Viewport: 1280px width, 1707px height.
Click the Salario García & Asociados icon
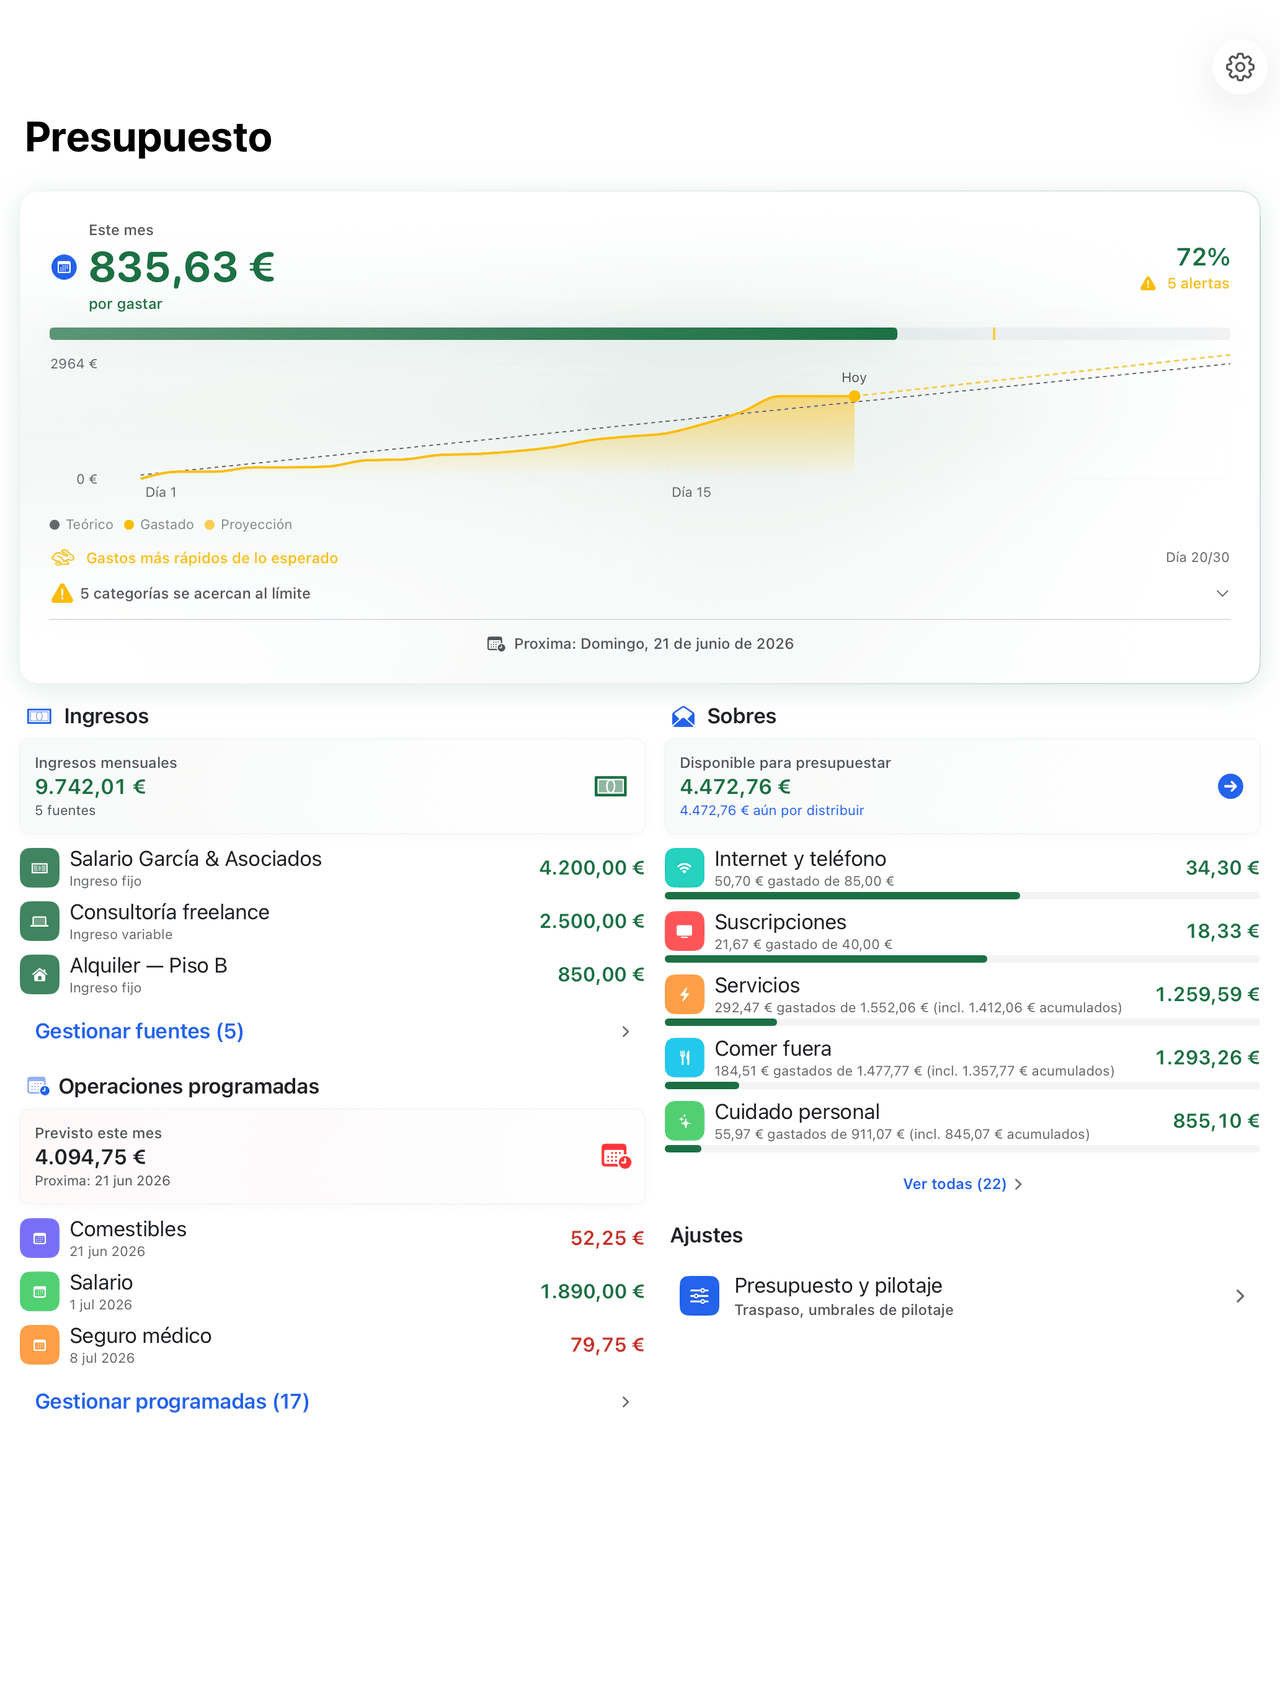[40, 868]
